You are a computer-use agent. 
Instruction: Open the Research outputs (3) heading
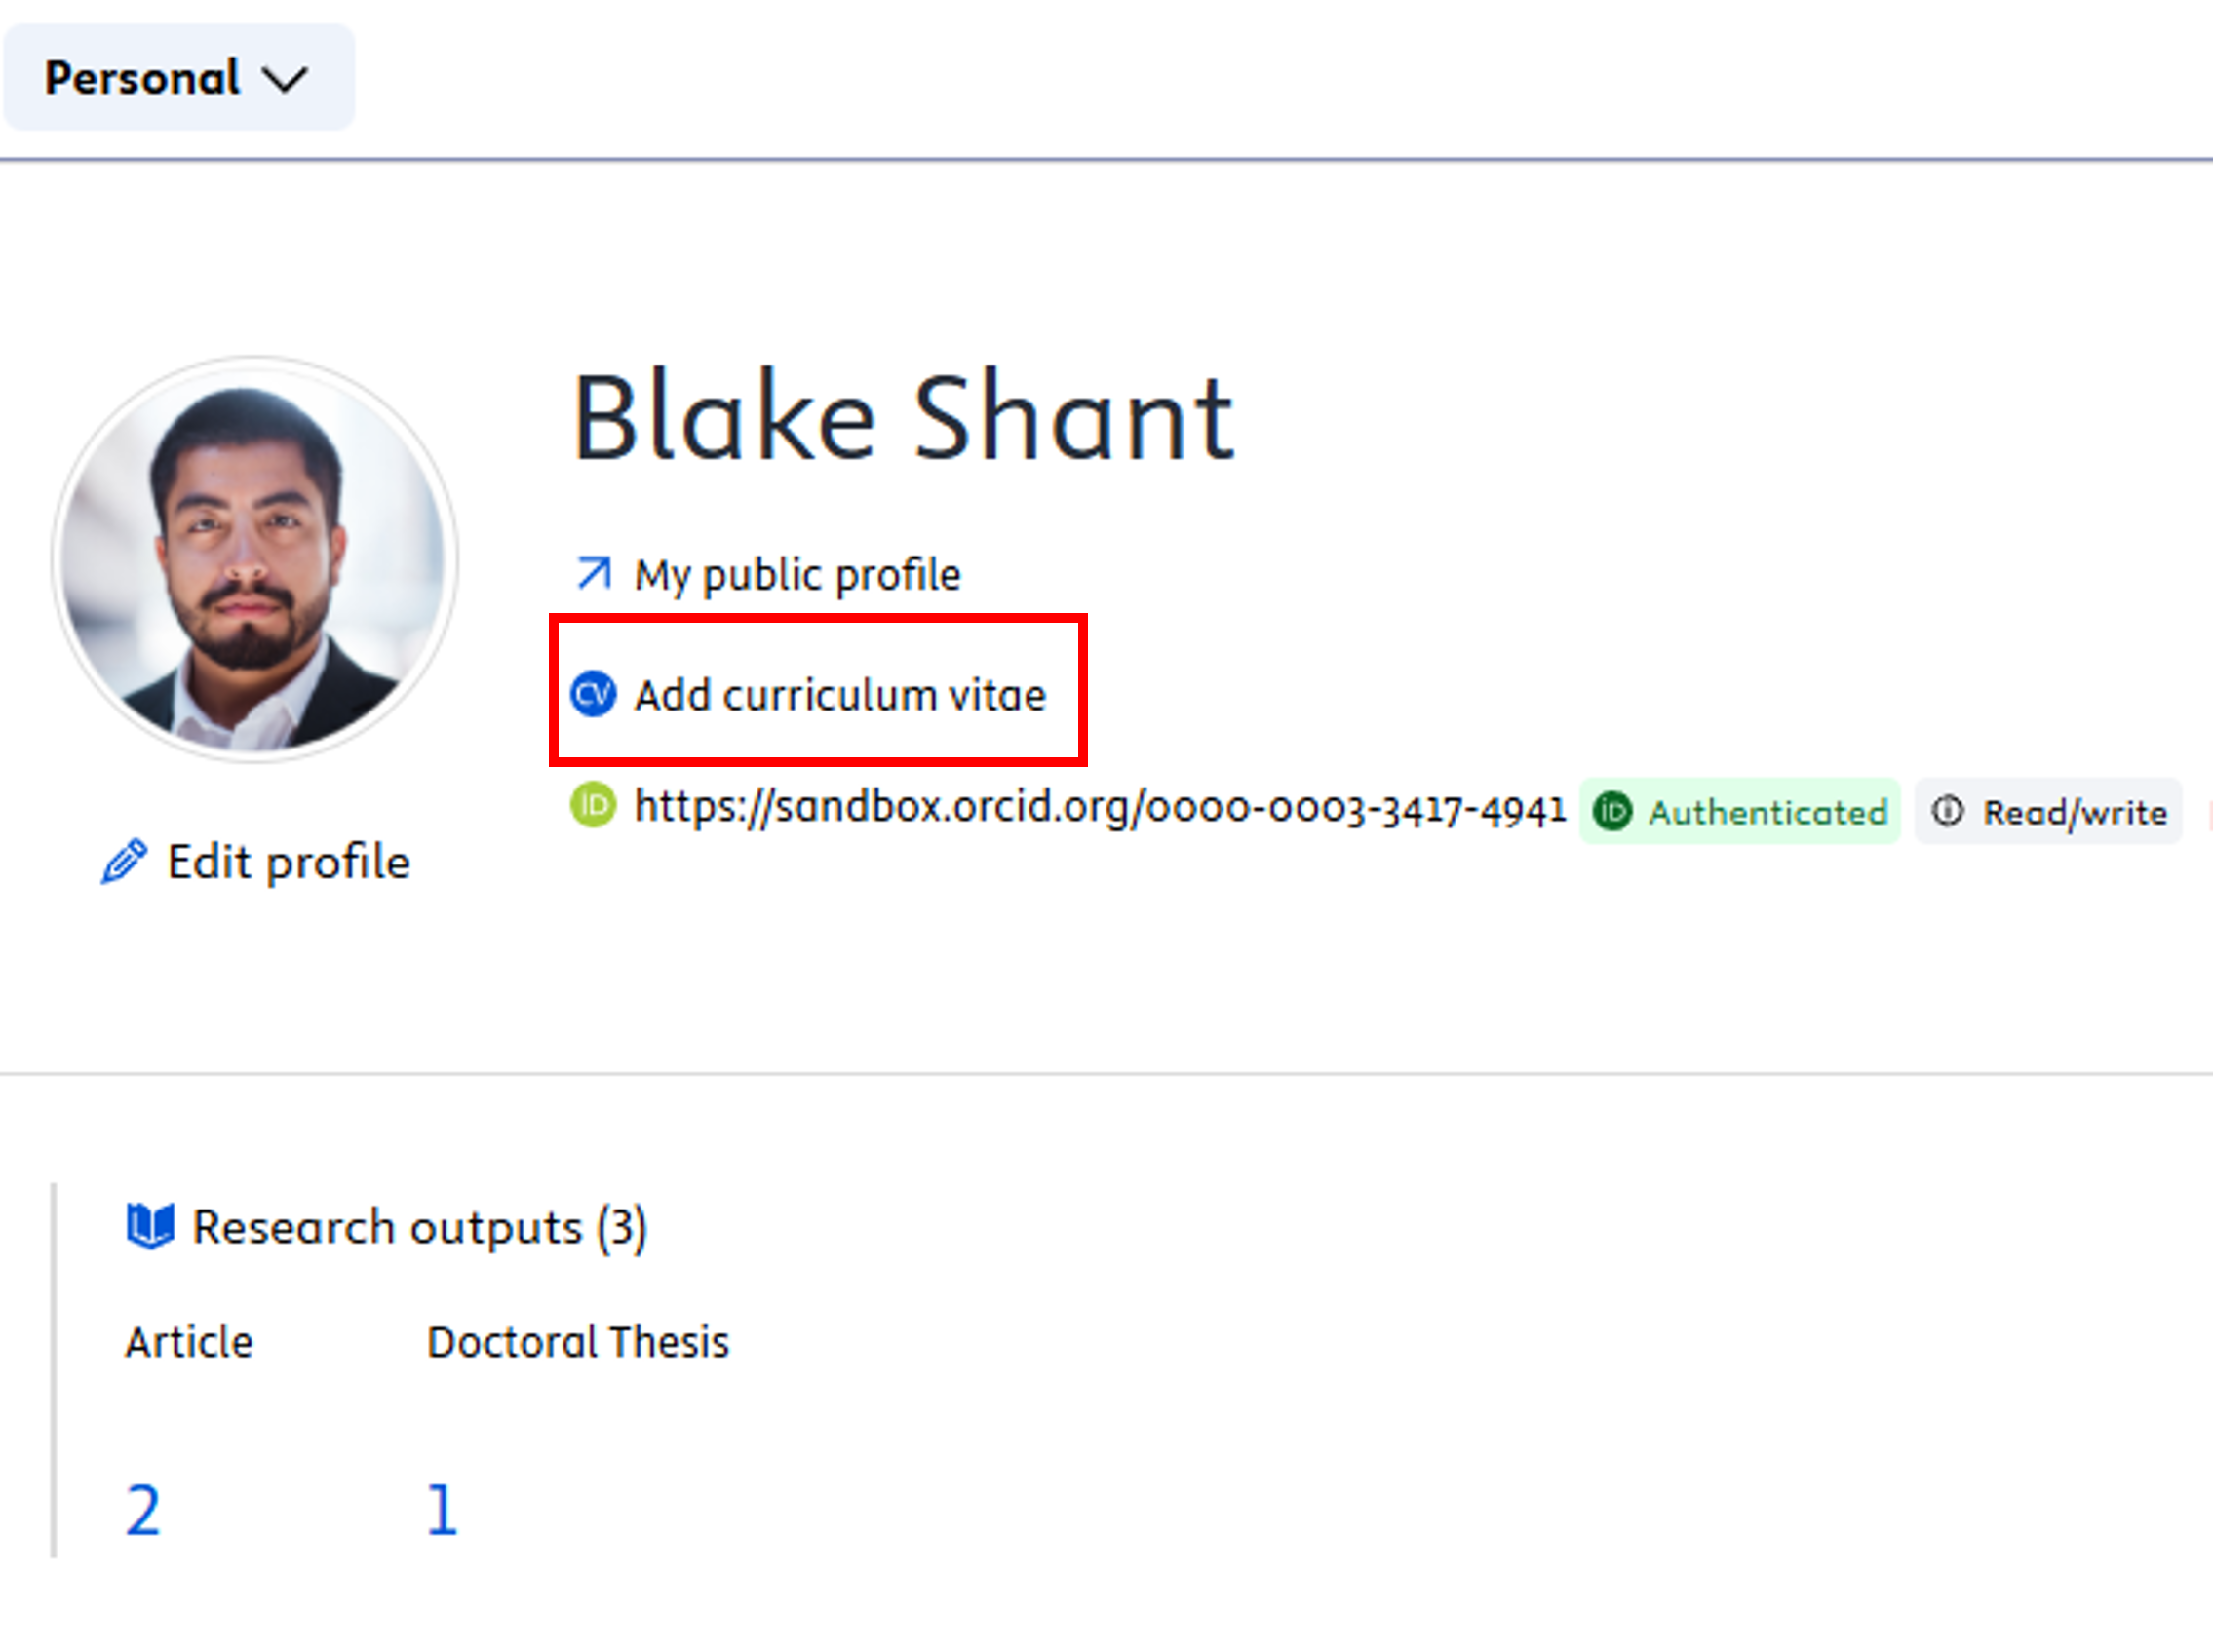(x=419, y=1227)
